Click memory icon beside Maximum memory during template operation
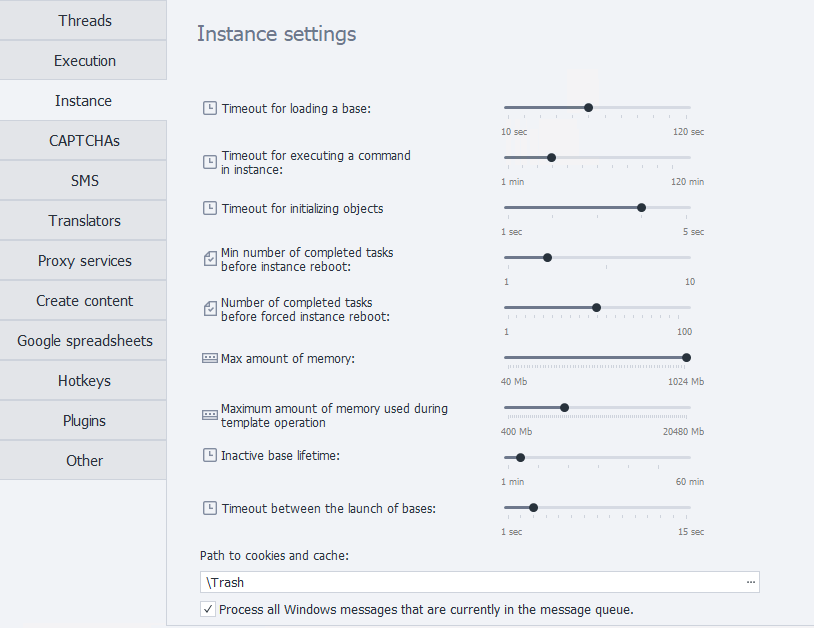The height and width of the screenshot is (628, 814). [210, 414]
